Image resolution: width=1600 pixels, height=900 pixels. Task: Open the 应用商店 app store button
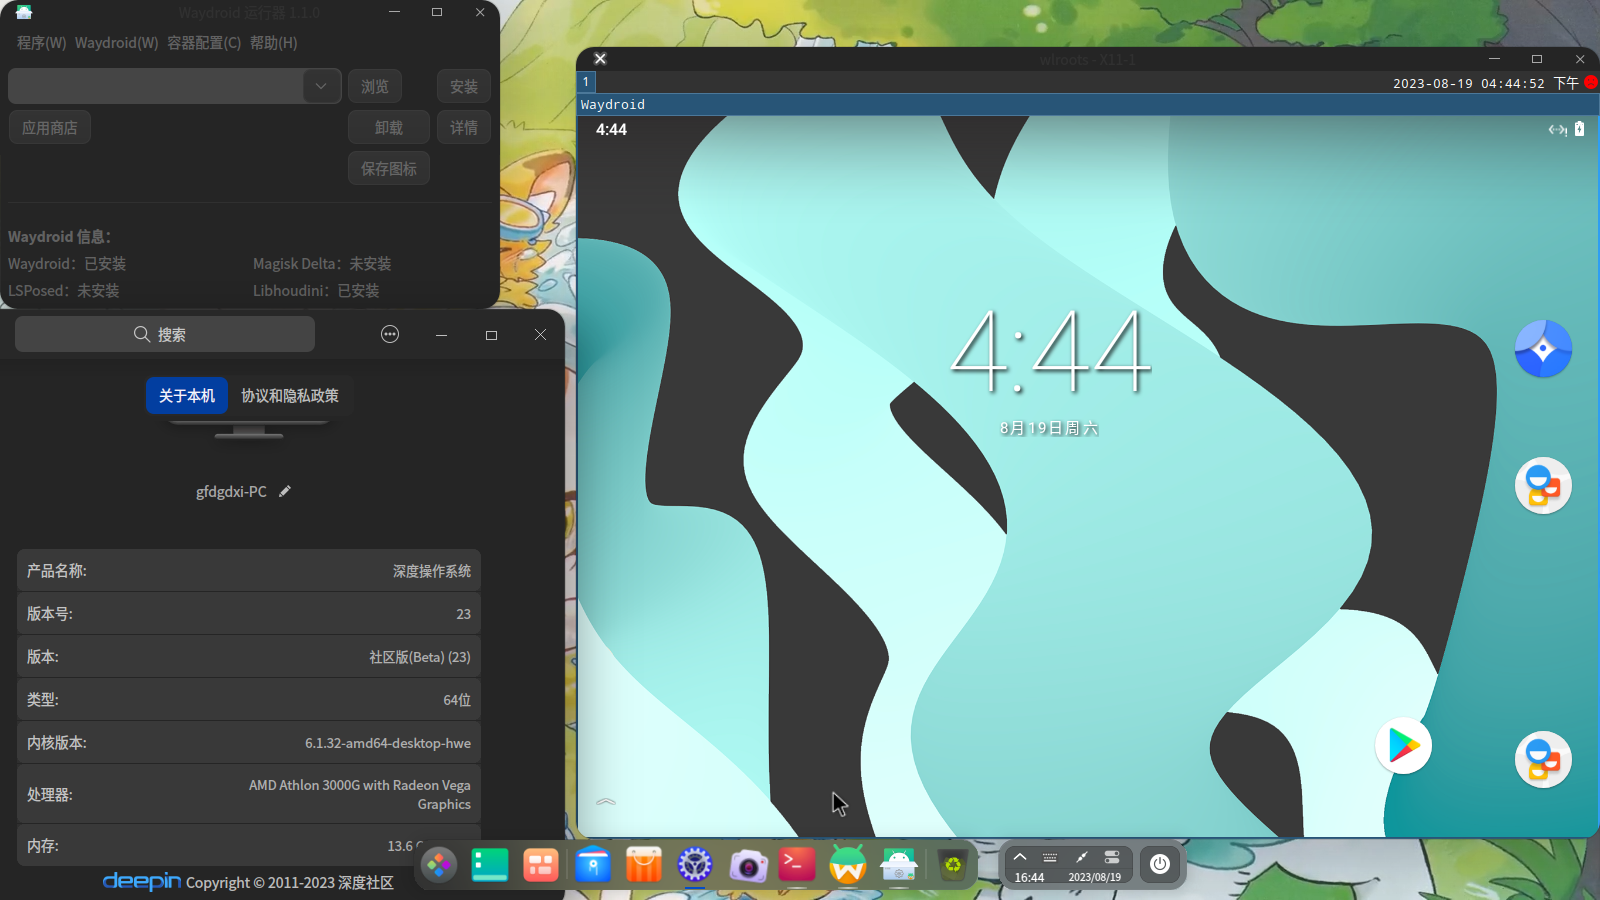[x=50, y=127]
